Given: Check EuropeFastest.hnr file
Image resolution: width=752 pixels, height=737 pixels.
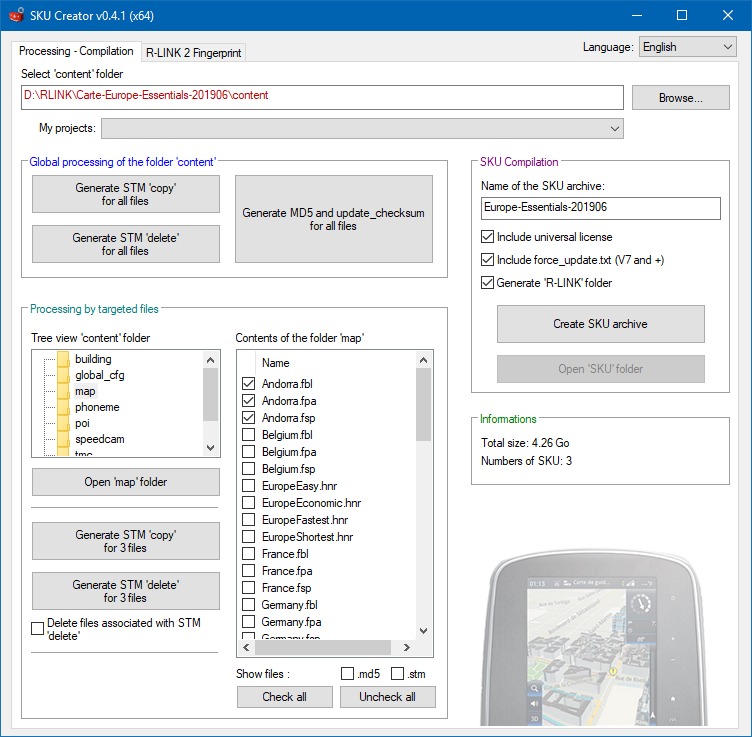Looking at the screenshot, I should coord(248,520).
